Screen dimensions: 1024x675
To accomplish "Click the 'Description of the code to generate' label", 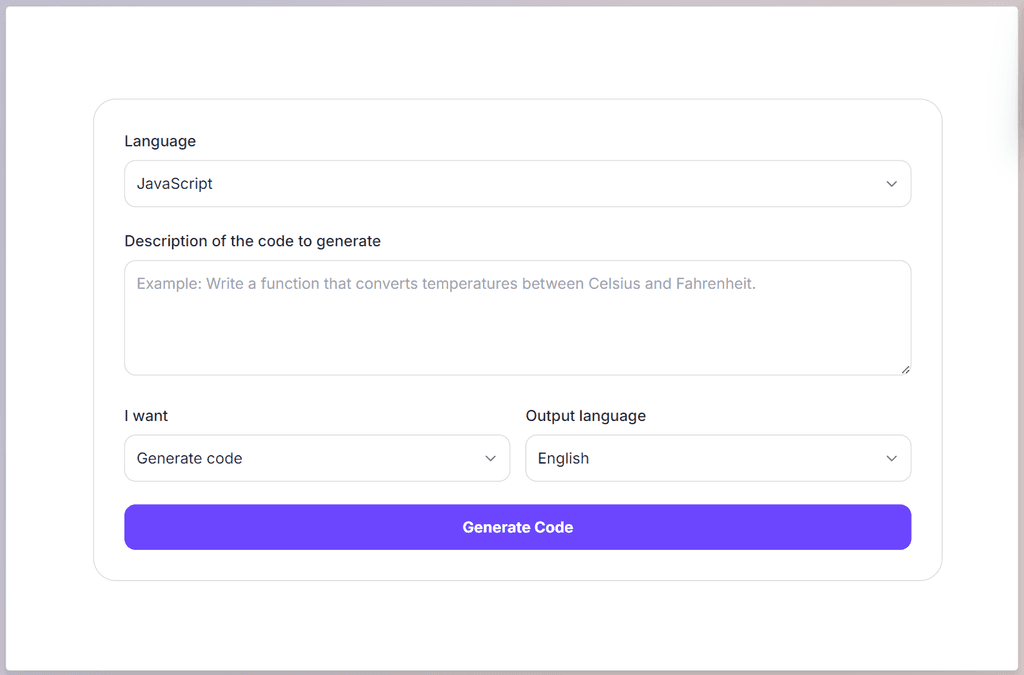I will coord(252,241).
